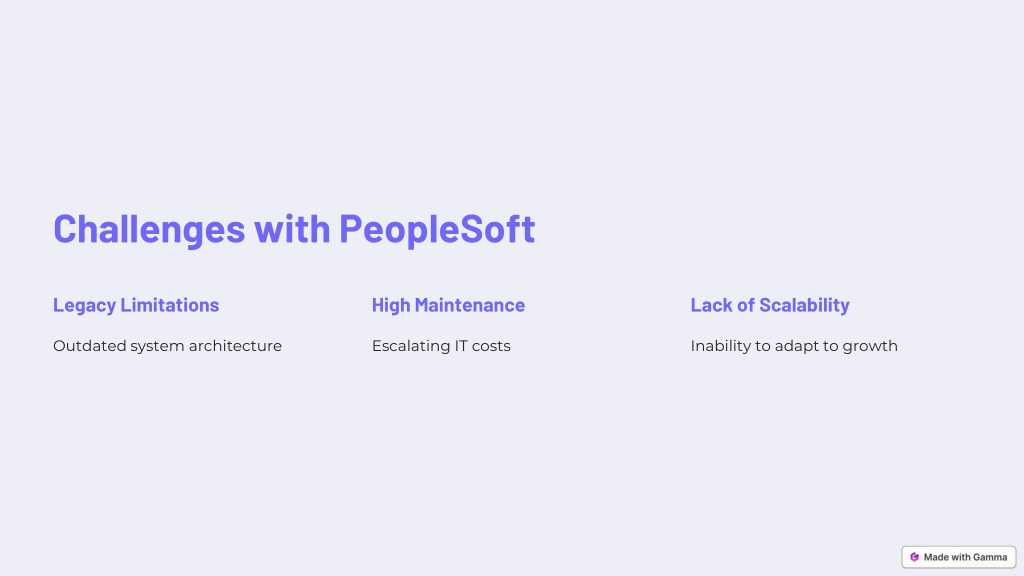The height and width of the screenshot is (576, 1024).
Task: Click the word Challenges in the title
Action: point(150,229)
